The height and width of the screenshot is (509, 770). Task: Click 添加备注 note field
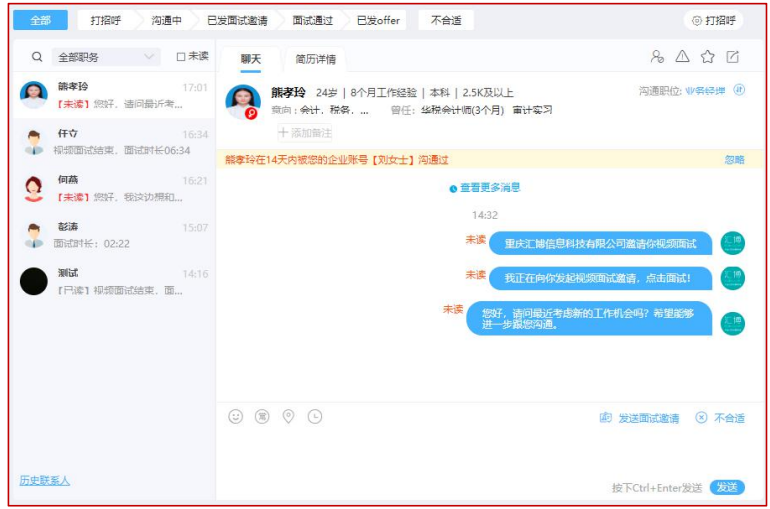coord(305,133)
